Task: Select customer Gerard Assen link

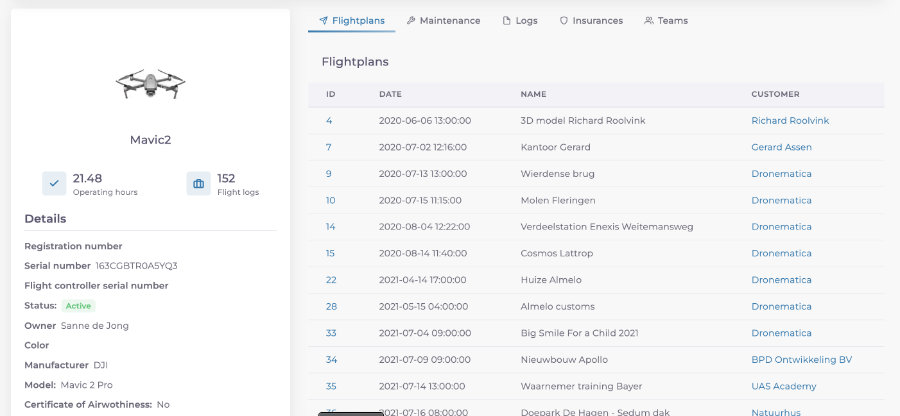Action: 781,147
